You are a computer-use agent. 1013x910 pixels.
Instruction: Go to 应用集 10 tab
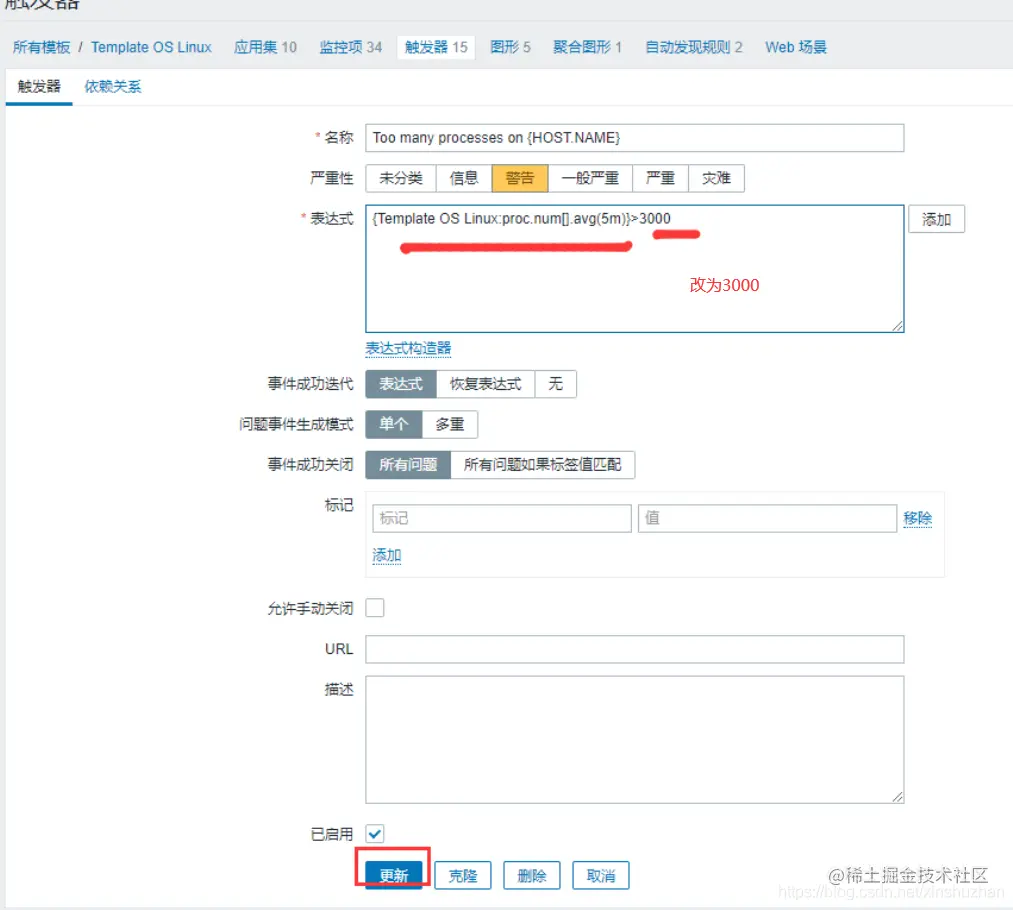point(265,47)
